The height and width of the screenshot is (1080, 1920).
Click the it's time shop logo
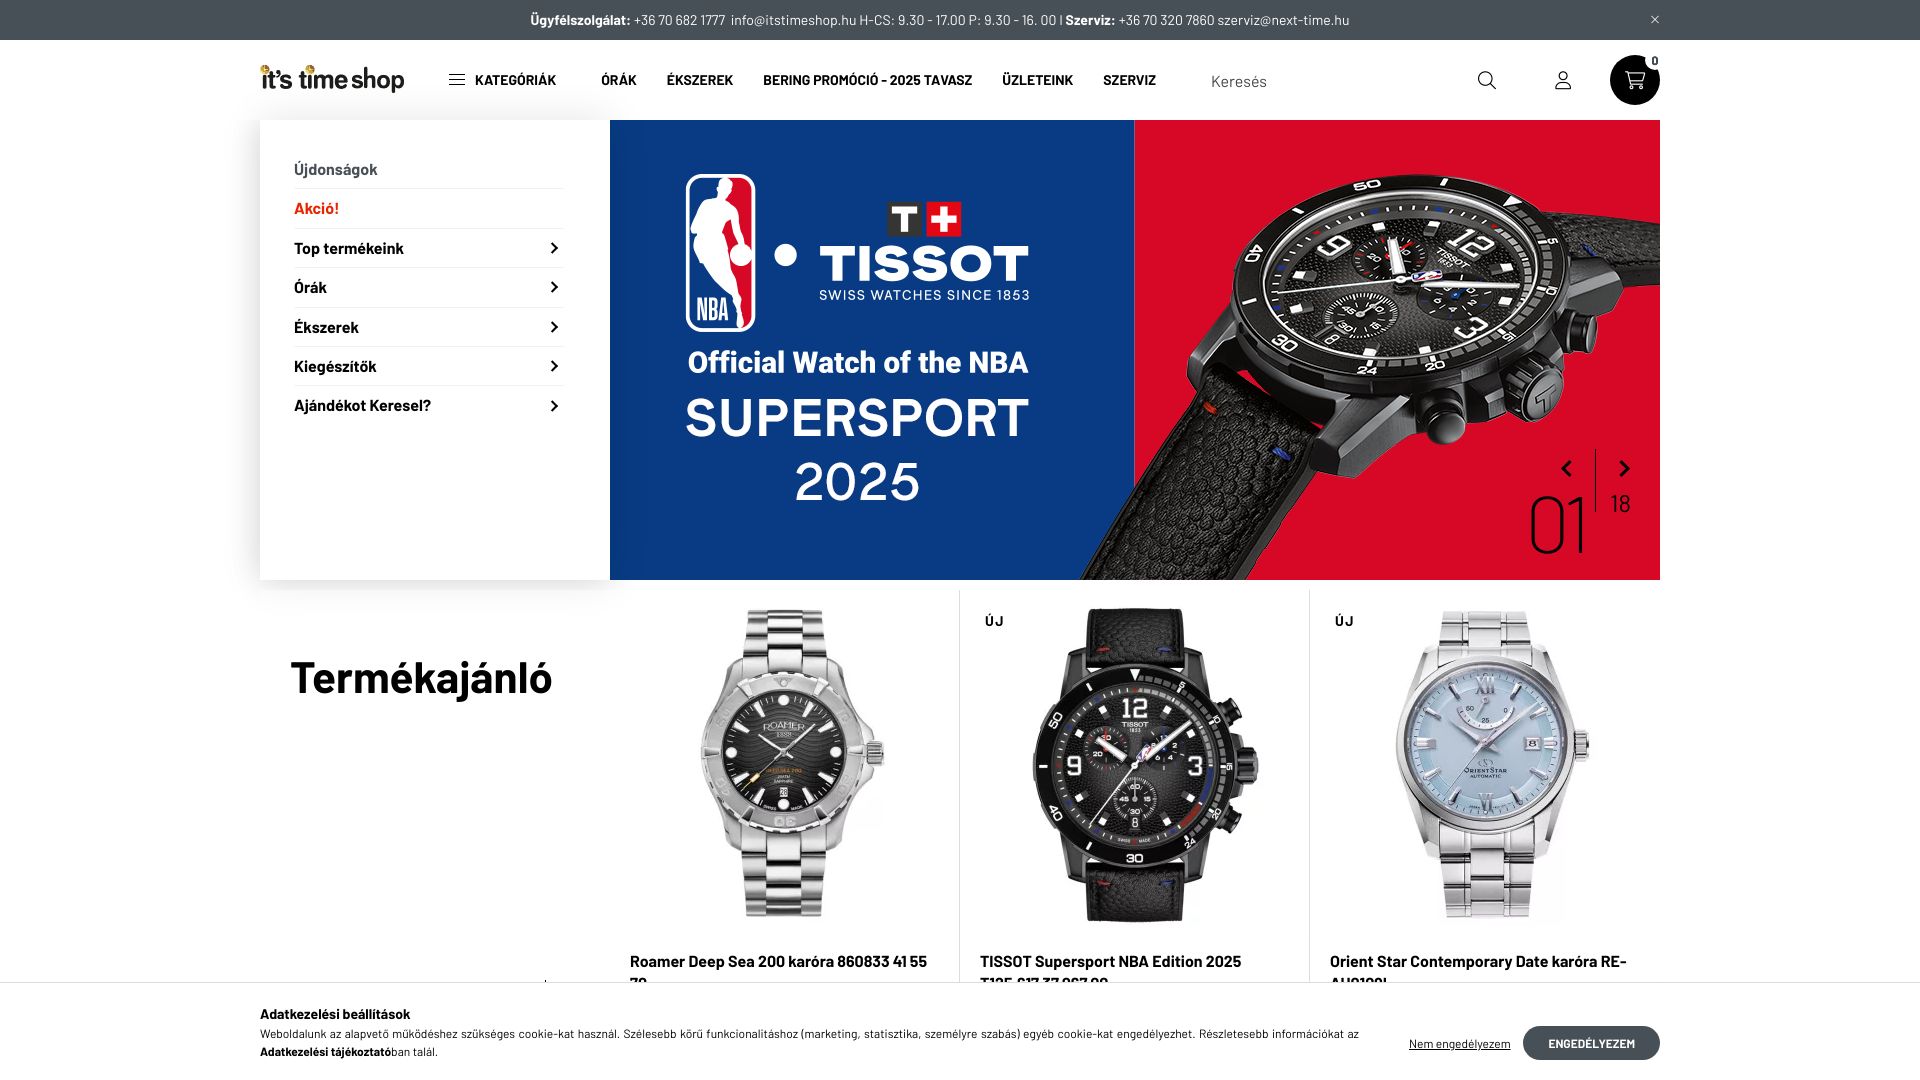click(332, 78)
